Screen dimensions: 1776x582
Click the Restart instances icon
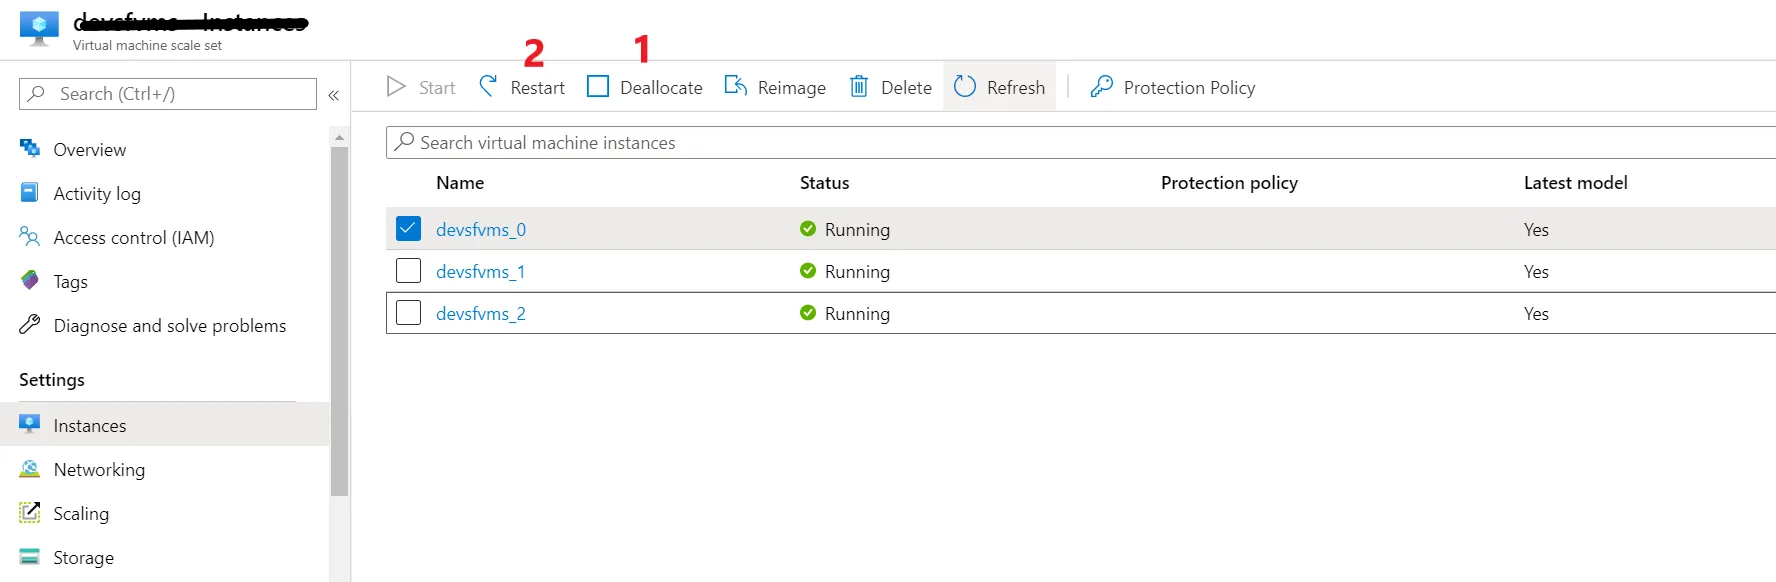[488, 87]
